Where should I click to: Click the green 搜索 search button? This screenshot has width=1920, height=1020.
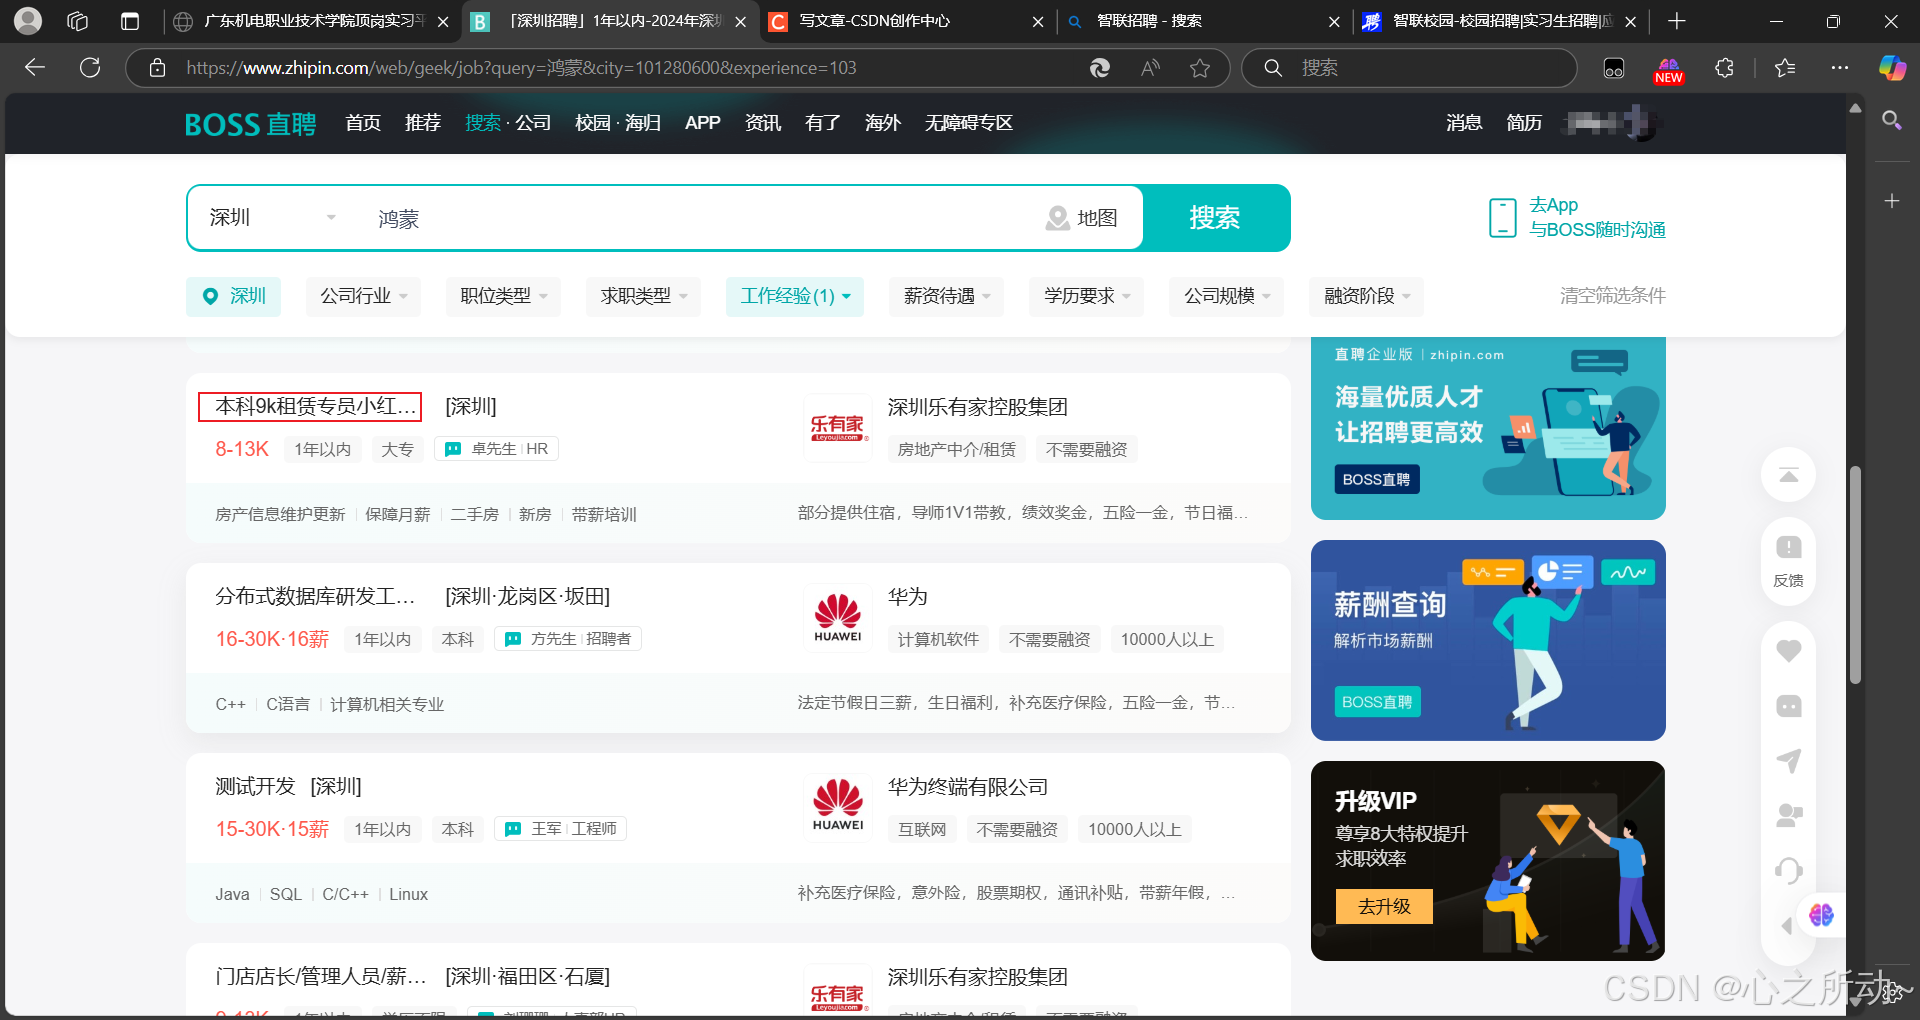click(x=1215, y=218)
